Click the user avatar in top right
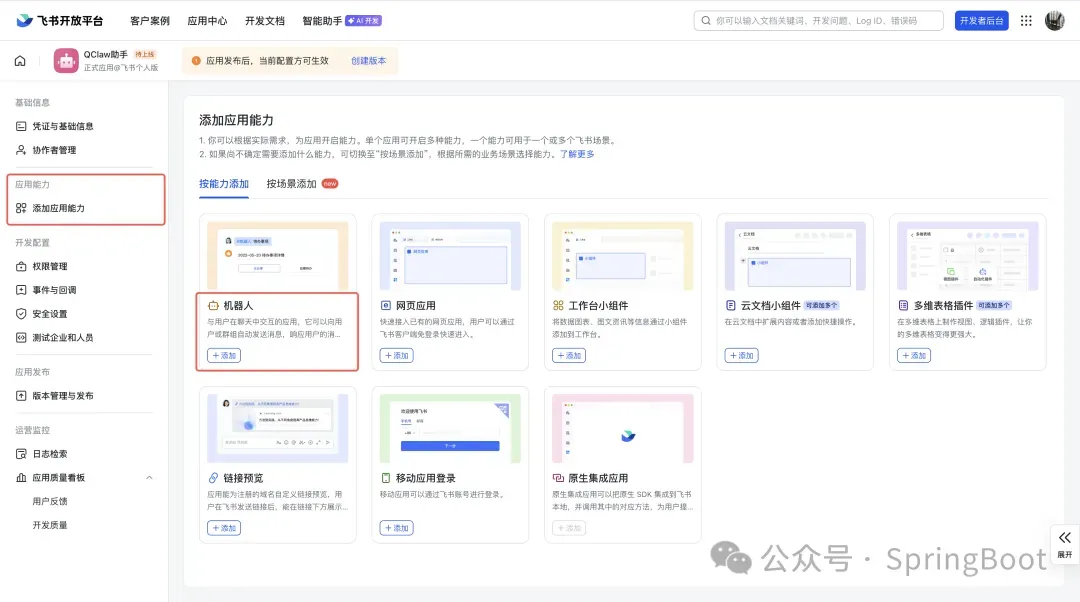This screenshot has height=602, width=1080. pyautogui.click(x=1055, y=21)
